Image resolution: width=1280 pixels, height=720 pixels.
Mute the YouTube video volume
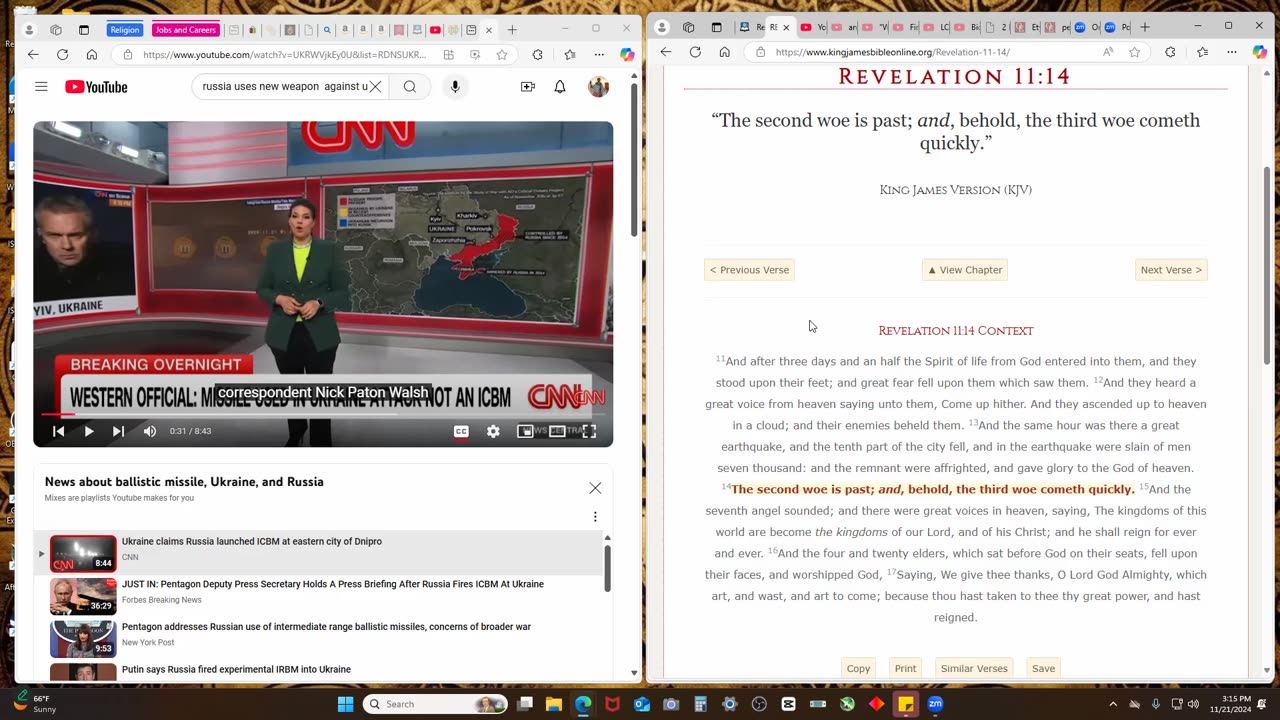[x=150, y=431]
